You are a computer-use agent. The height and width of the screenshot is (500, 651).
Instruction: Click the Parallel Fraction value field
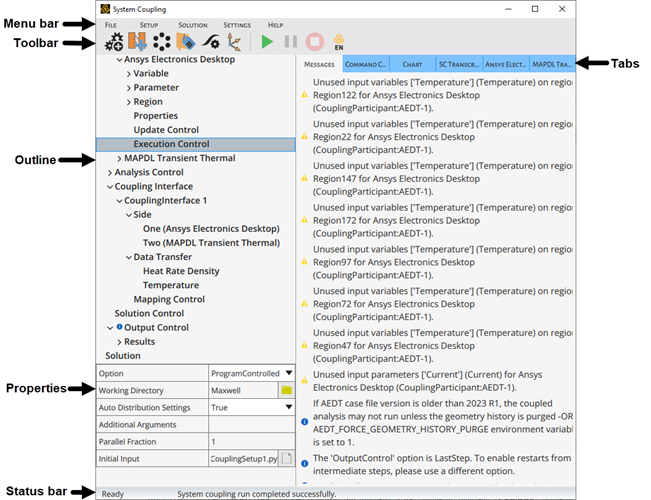[x=252, y=441]
